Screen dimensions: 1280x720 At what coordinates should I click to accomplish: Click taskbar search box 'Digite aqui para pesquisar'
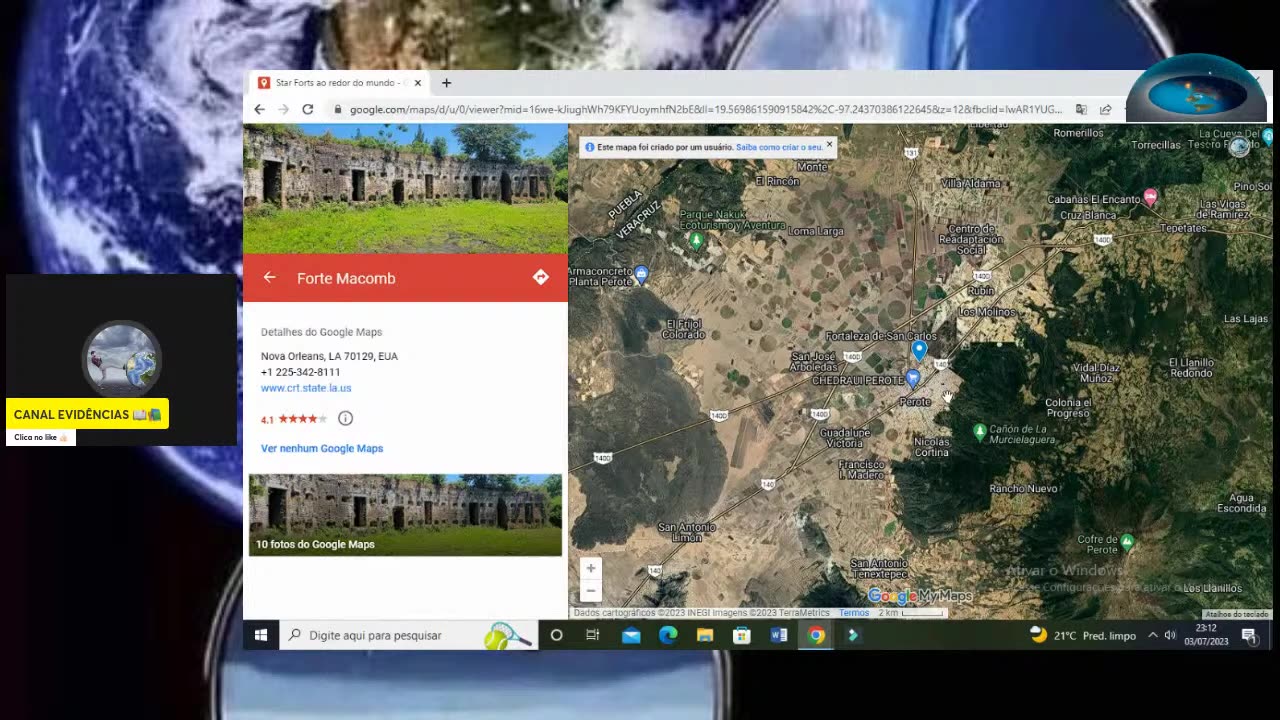pos(408,635)
